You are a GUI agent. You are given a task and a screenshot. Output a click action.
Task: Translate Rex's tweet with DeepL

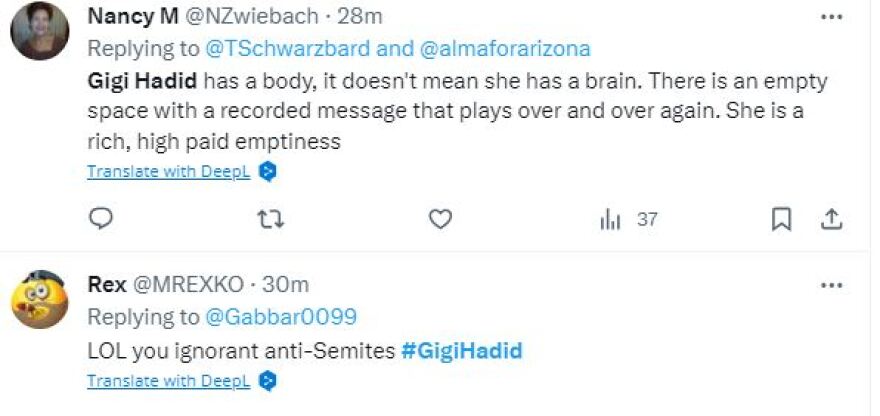170,381
